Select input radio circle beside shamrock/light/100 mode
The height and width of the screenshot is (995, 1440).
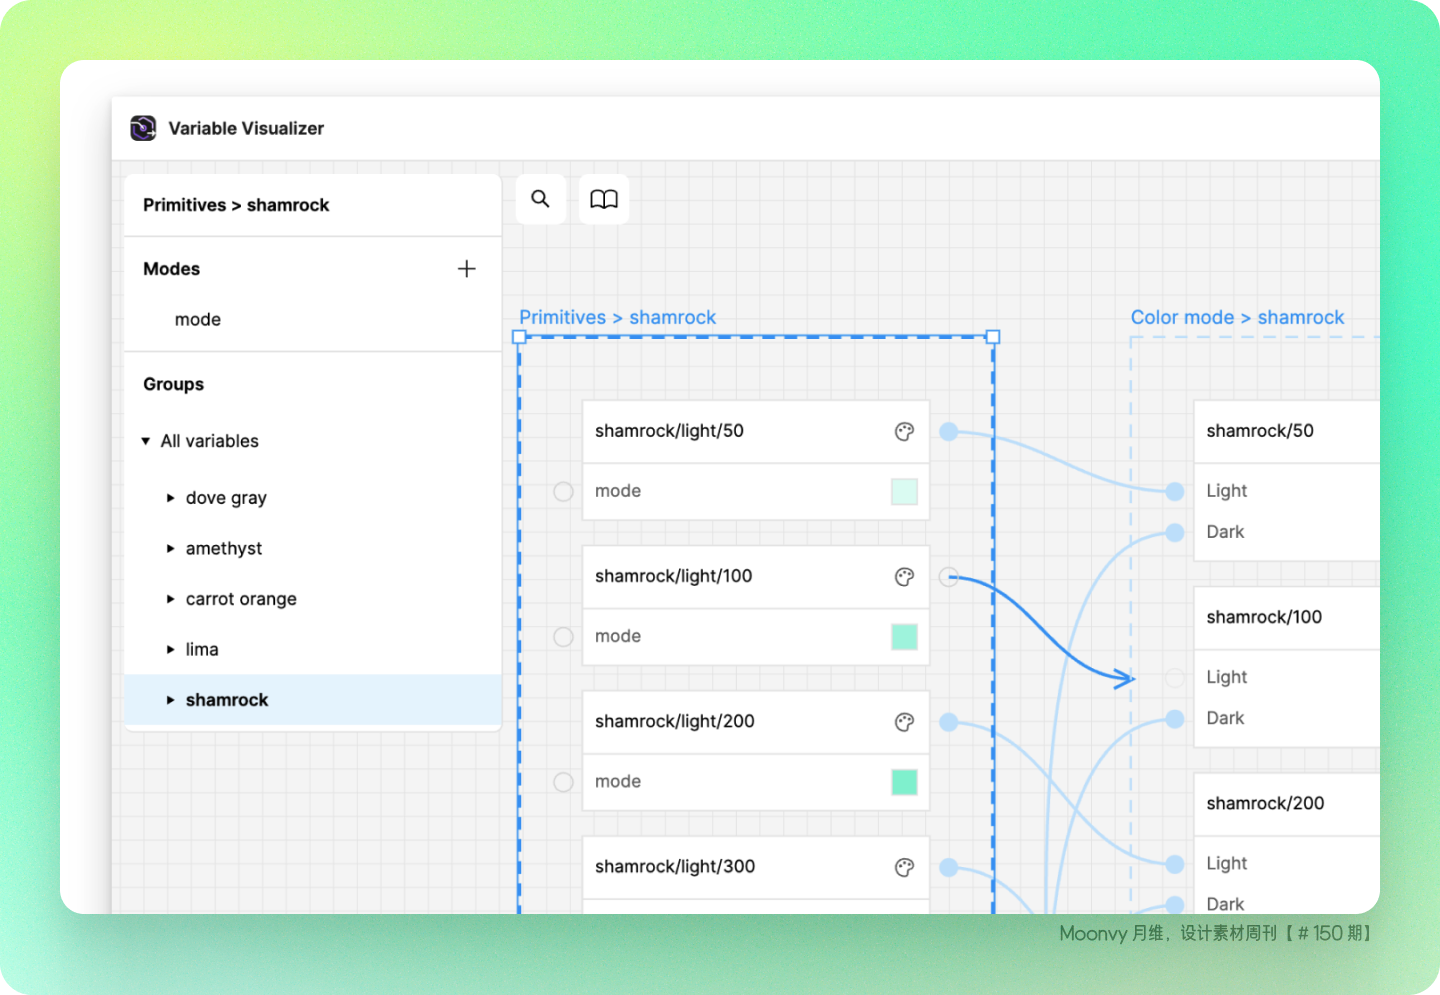(x=563, y=637)
